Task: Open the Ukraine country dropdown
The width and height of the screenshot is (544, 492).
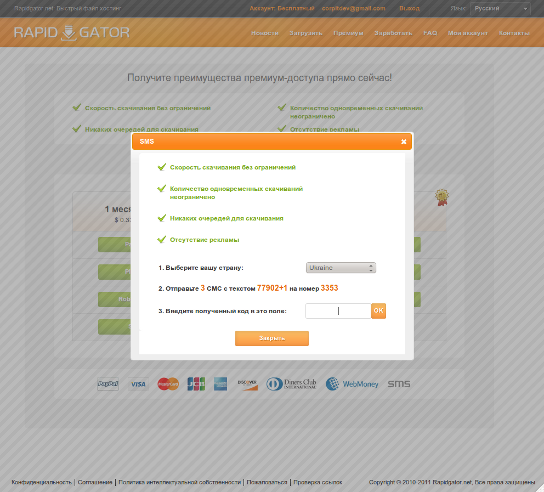Action: point(341,268)
